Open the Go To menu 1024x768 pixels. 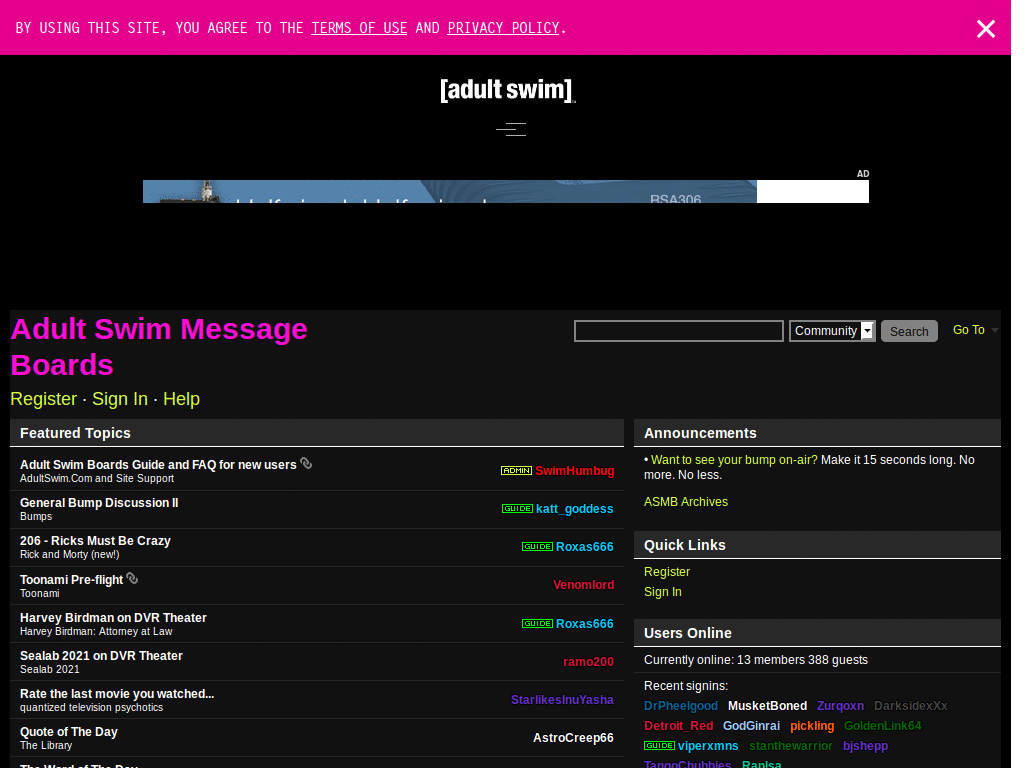tap(969, 329)
